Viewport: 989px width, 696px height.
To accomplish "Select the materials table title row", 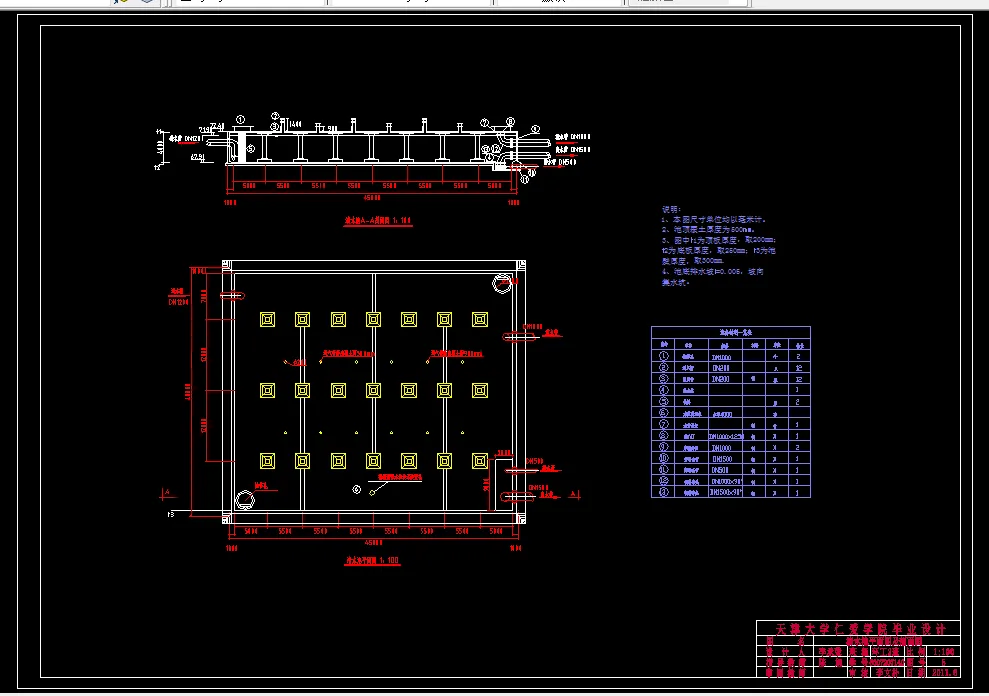I will (730, 332).
